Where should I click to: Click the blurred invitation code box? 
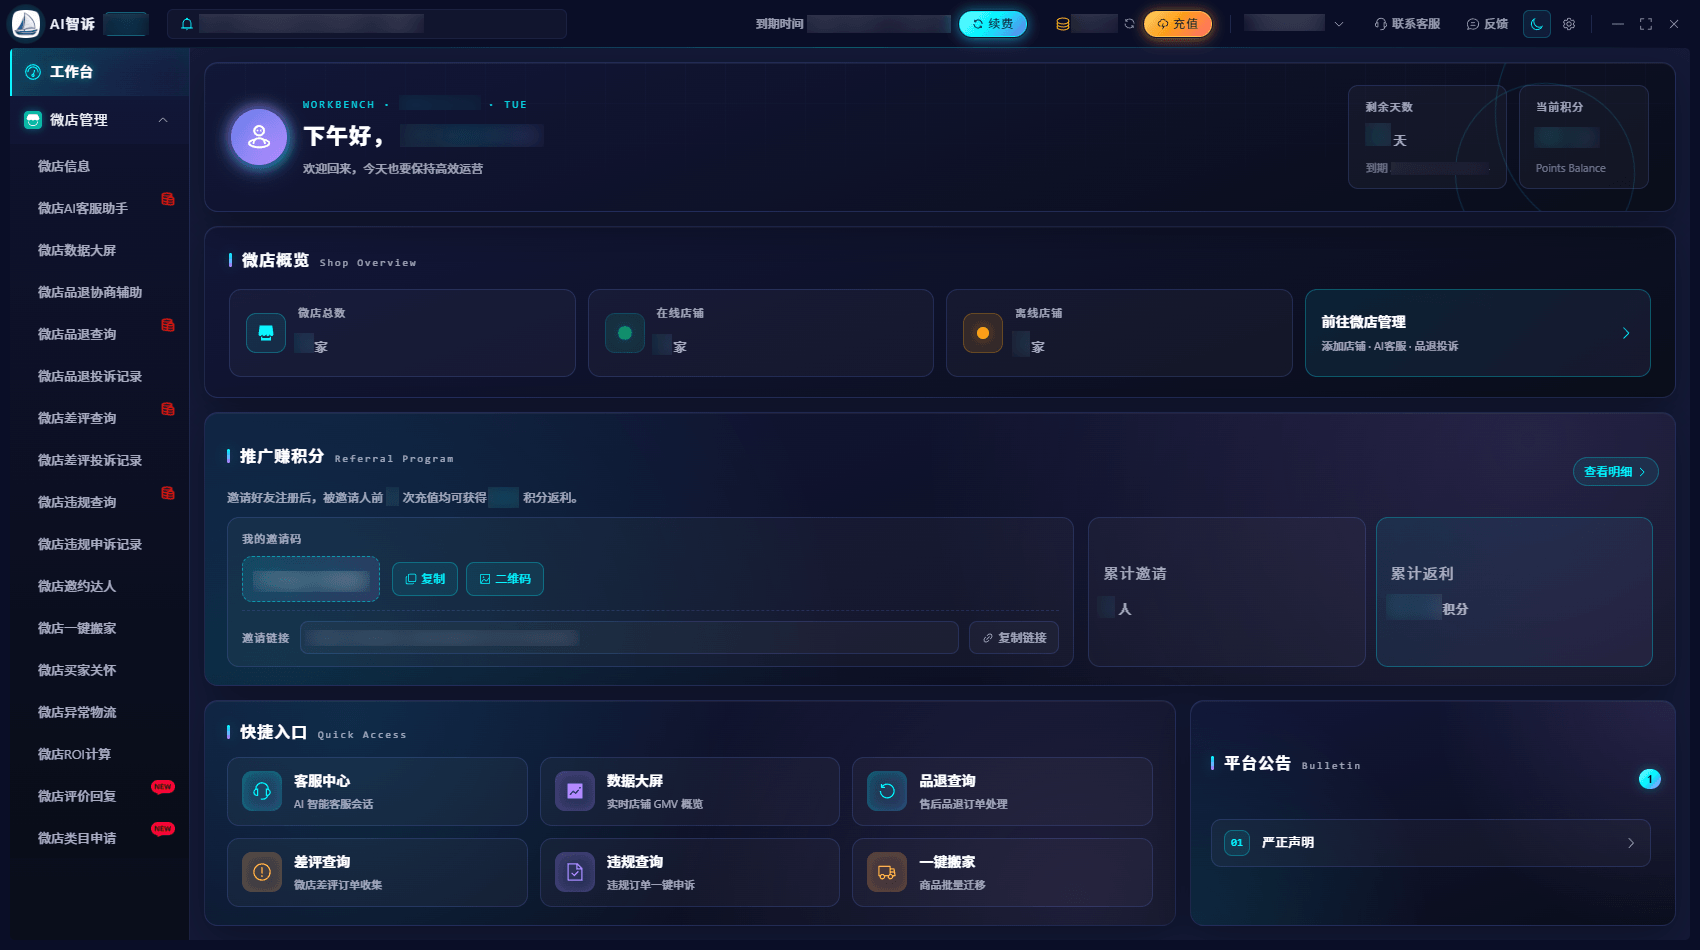(311, 579)
